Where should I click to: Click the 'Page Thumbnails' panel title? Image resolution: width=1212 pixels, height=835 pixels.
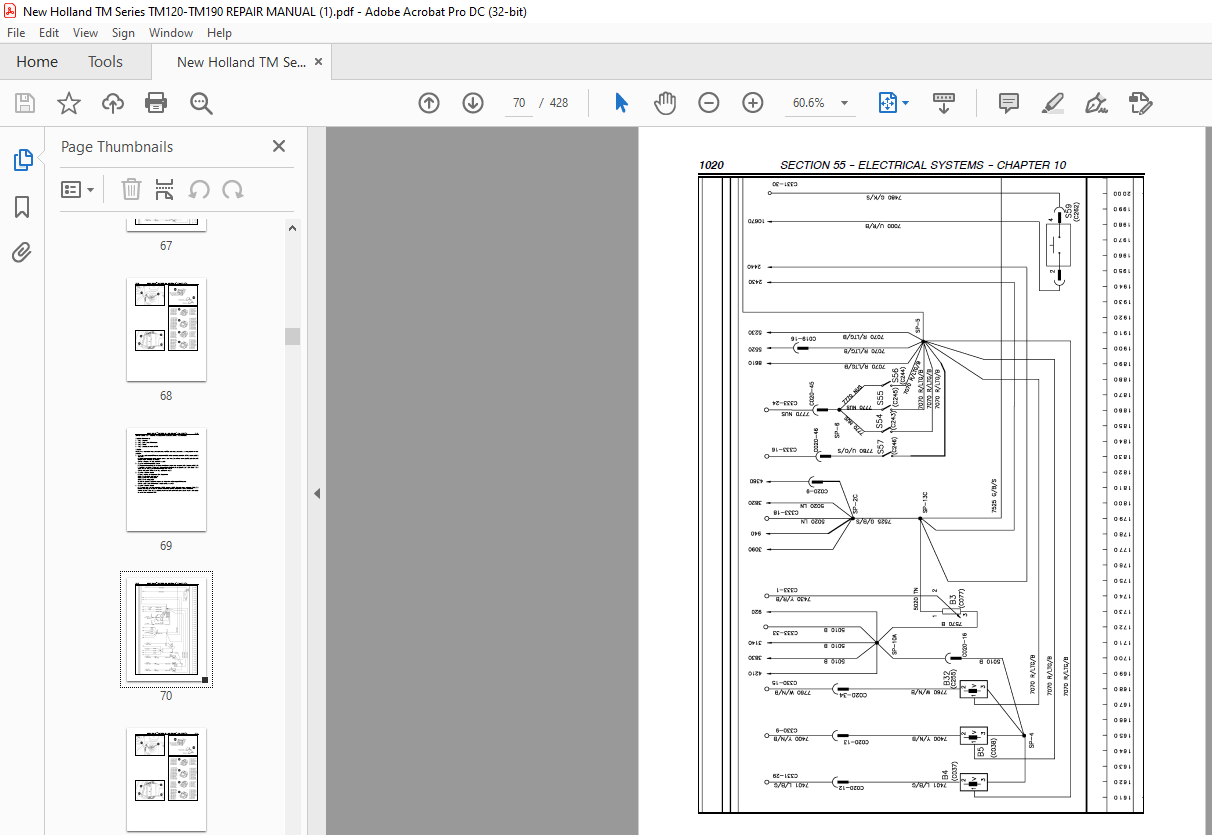click(x=117, y=147)
